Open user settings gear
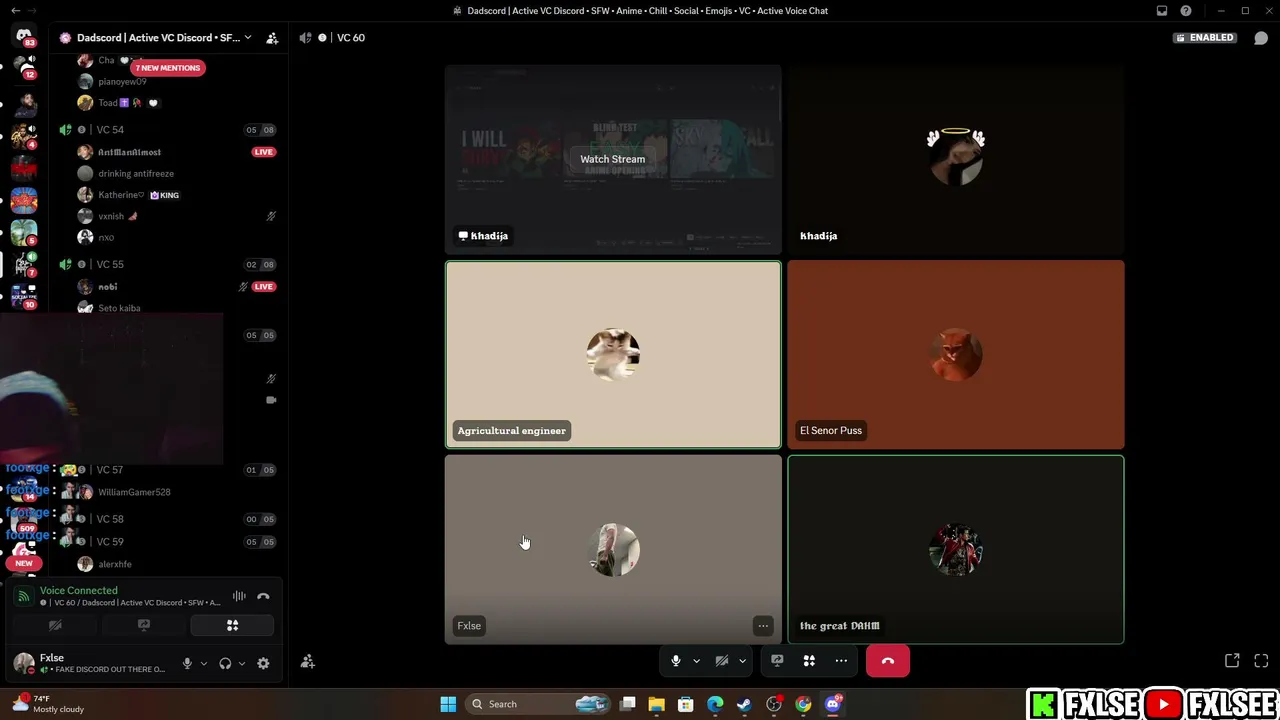 click(263, 663)
